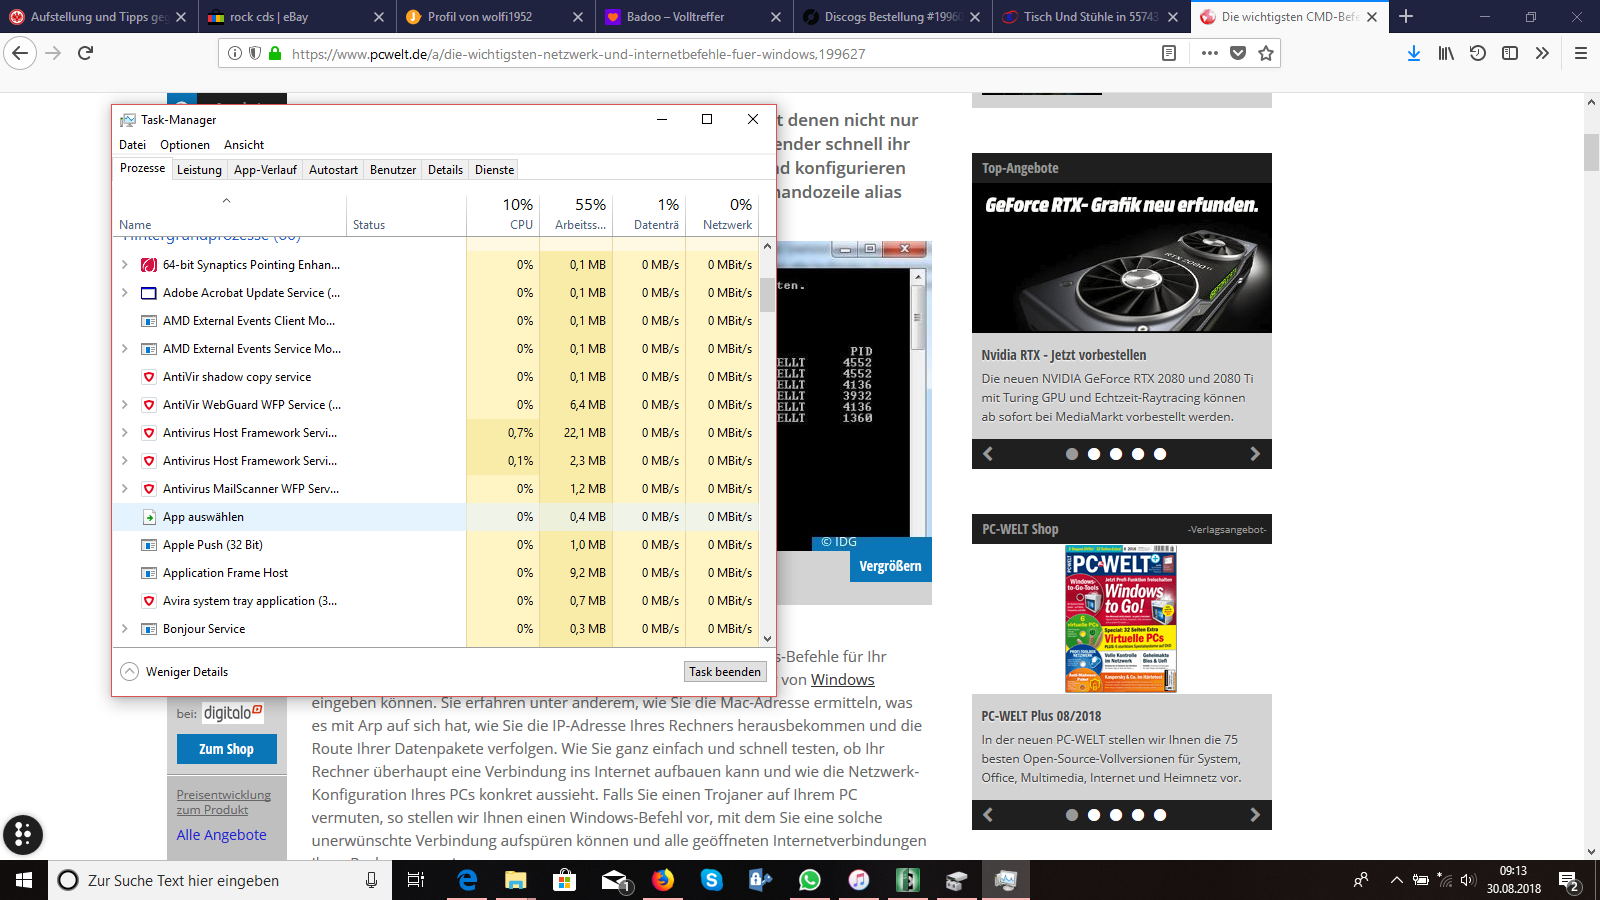
Task: Bookmark page with star icon
Action: click(1266, 53)
